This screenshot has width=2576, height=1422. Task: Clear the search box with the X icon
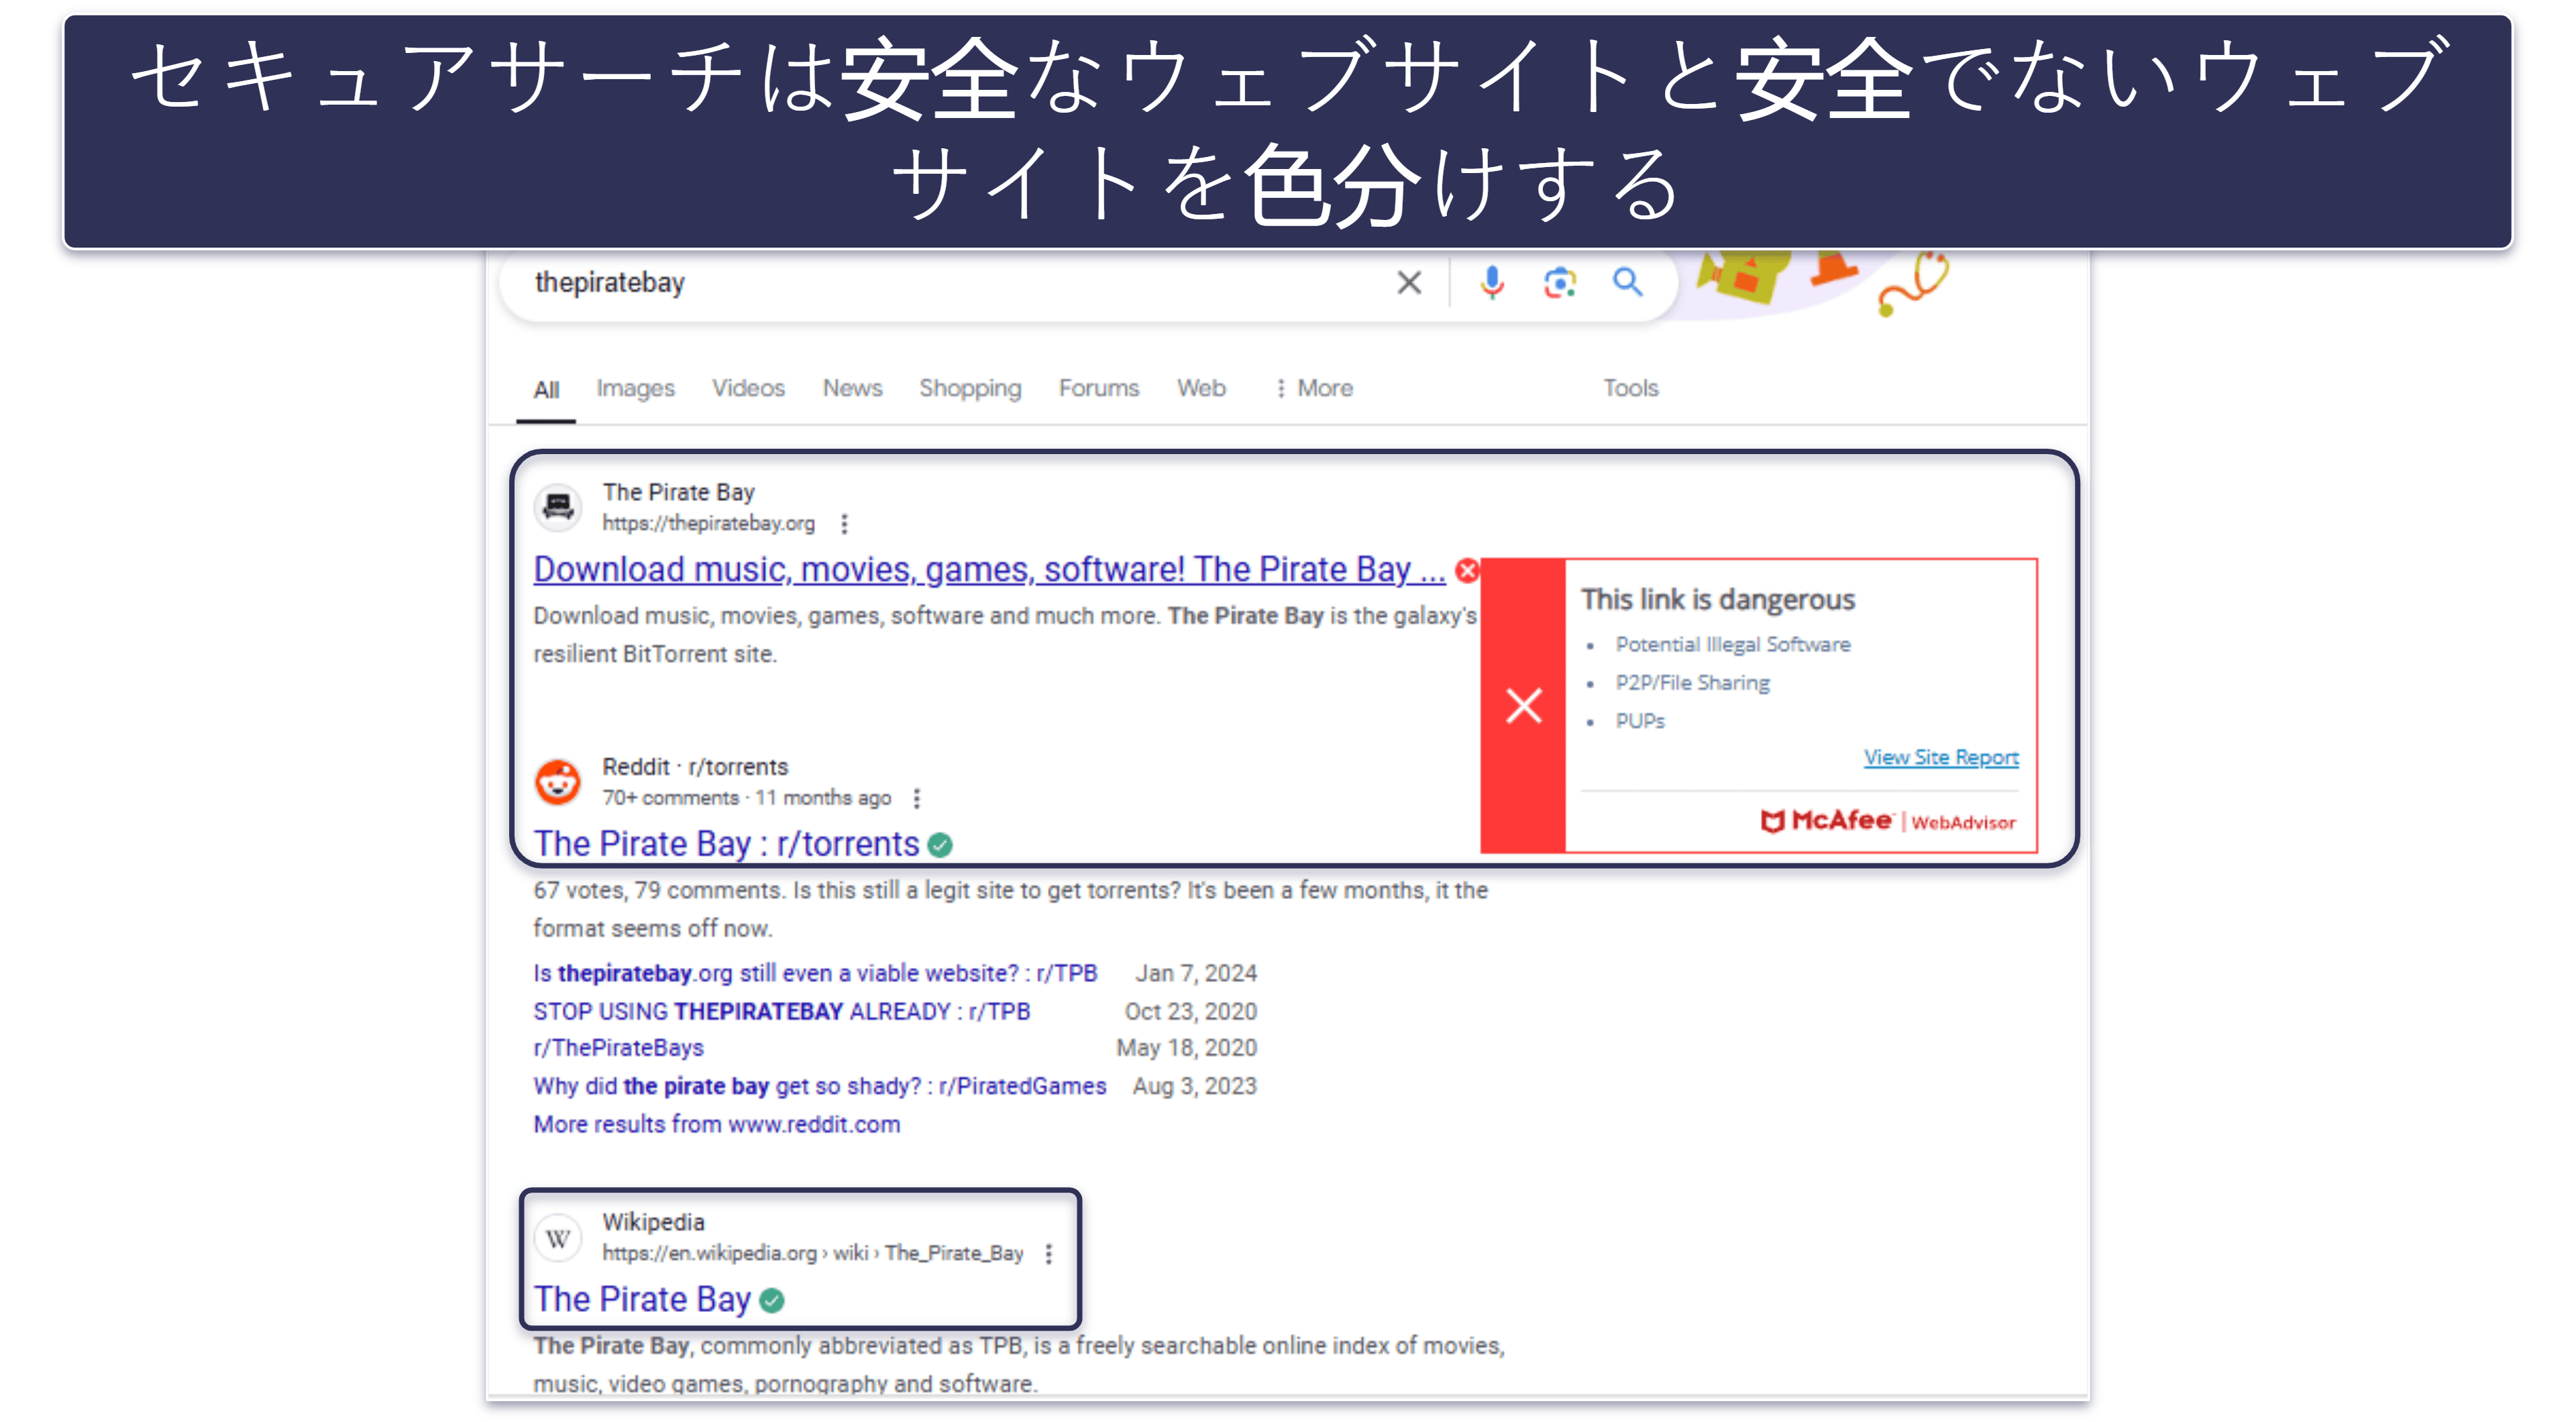pyautogui.click(x=1409, y=283)
